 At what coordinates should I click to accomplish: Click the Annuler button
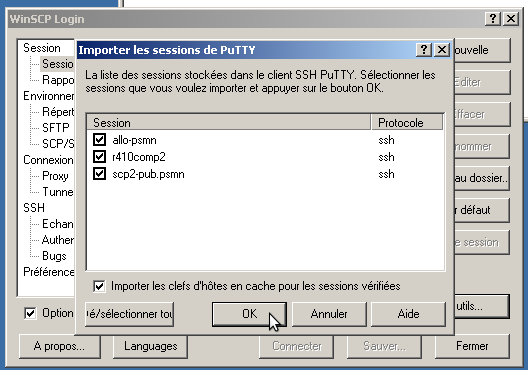329,314
